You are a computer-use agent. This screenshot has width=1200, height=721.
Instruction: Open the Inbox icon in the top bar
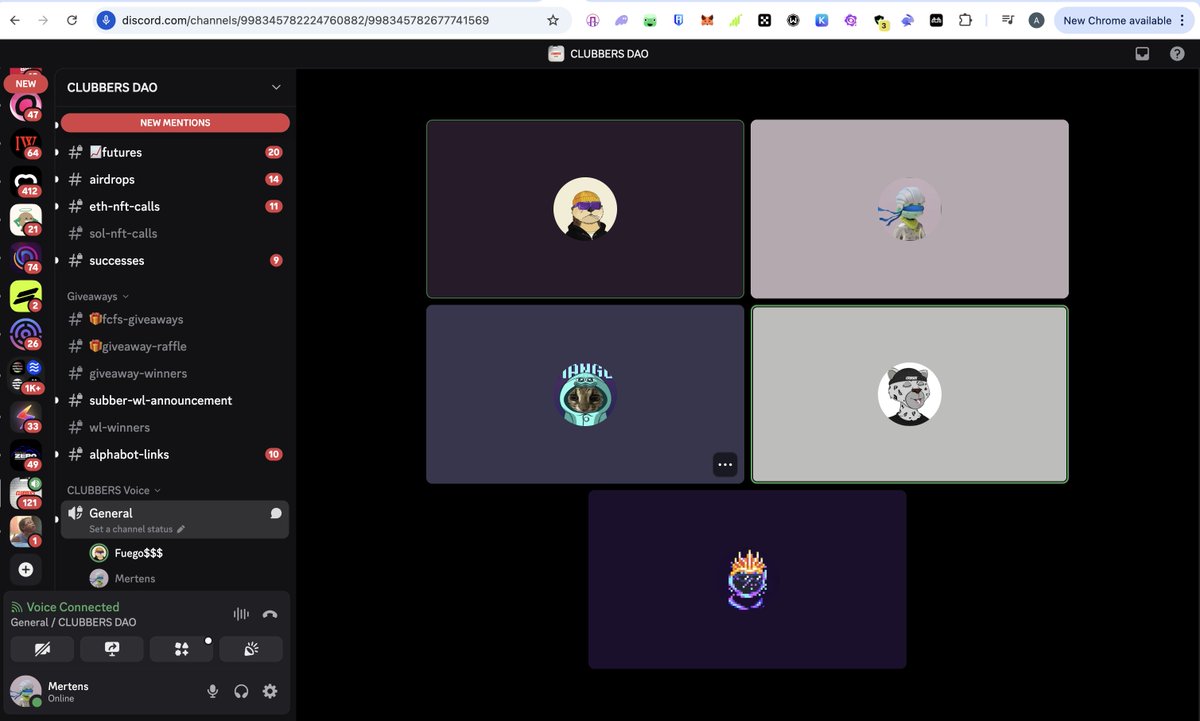tap(1141, 53)
